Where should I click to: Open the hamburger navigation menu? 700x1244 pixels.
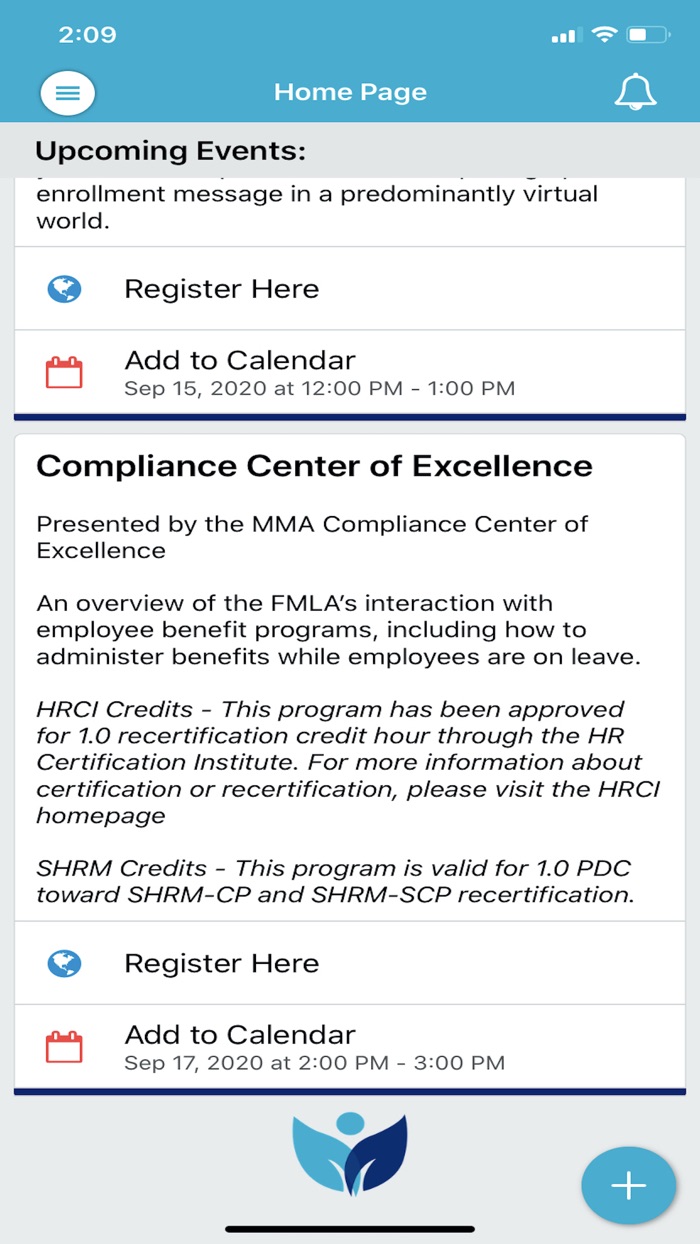tap(67, 92)
